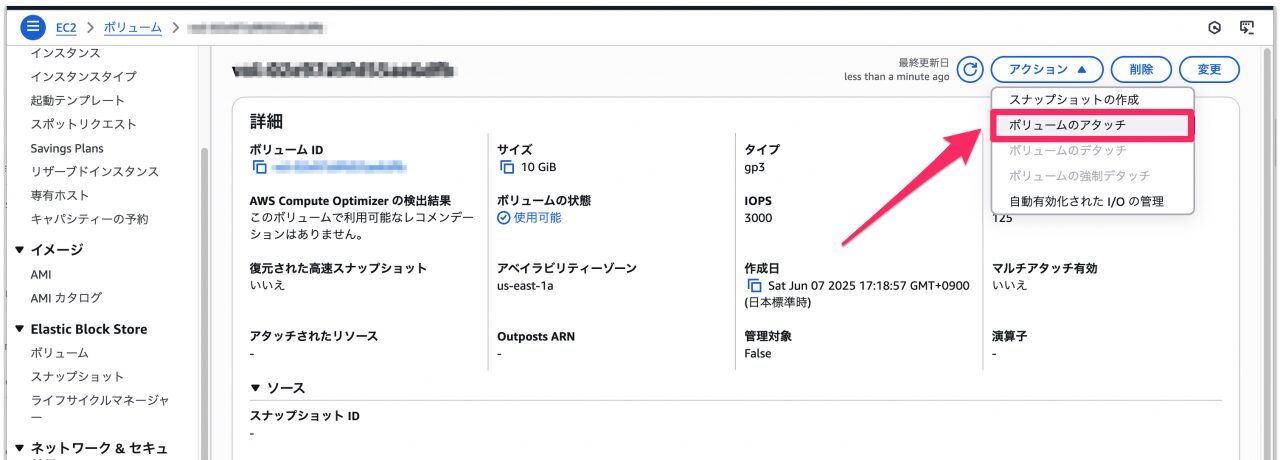Go to EC2 breadcrumb link
Viewport: 1280px width, 460px height.
tap(67, 28)
